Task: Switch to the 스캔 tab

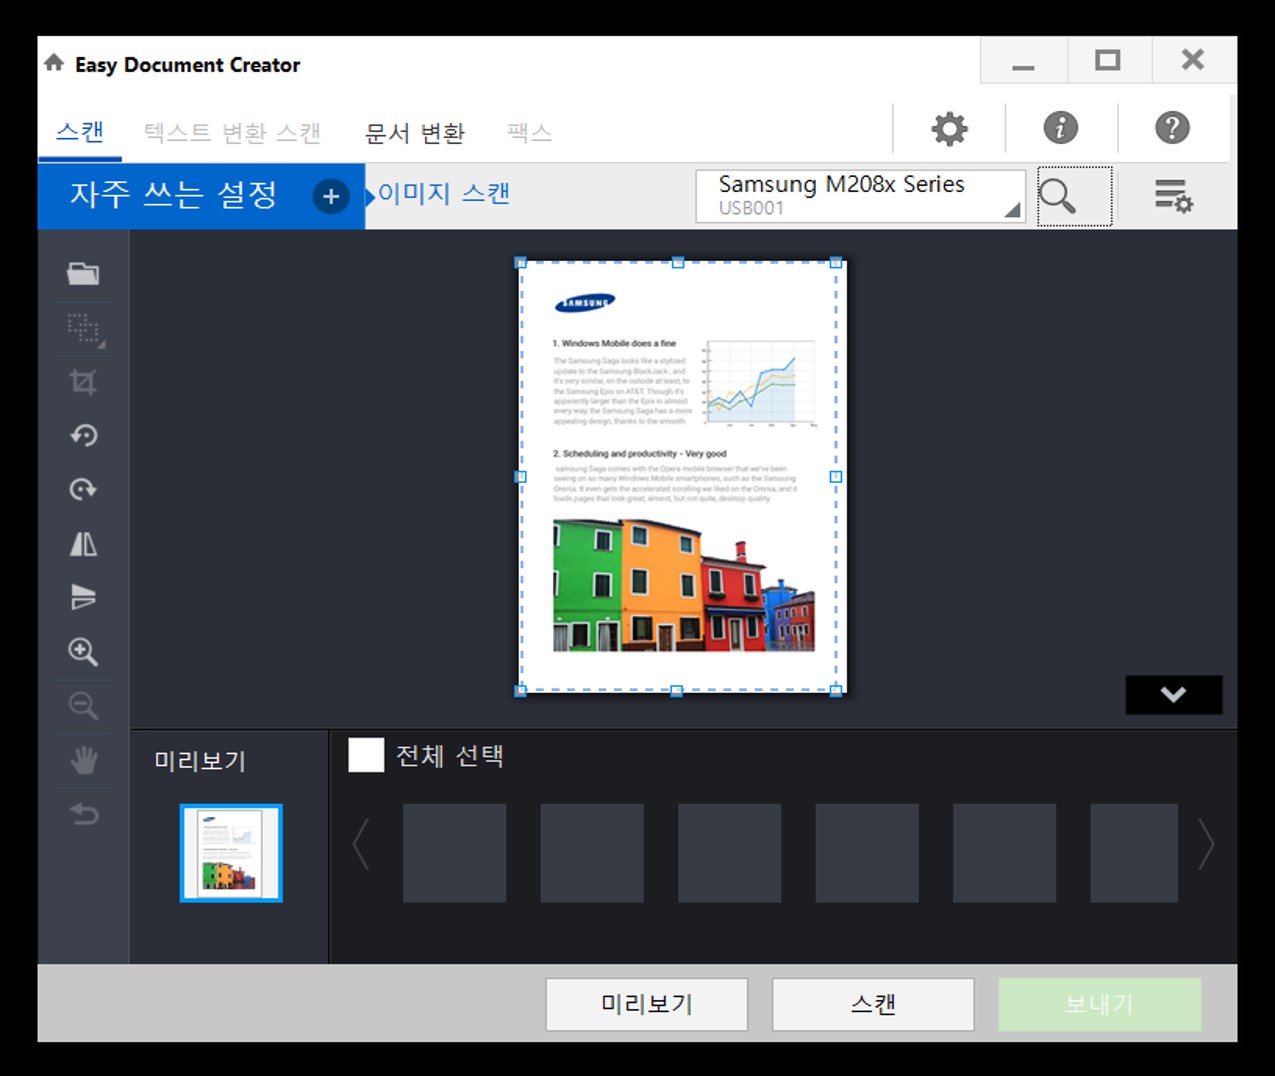Action: pos(80,132)
